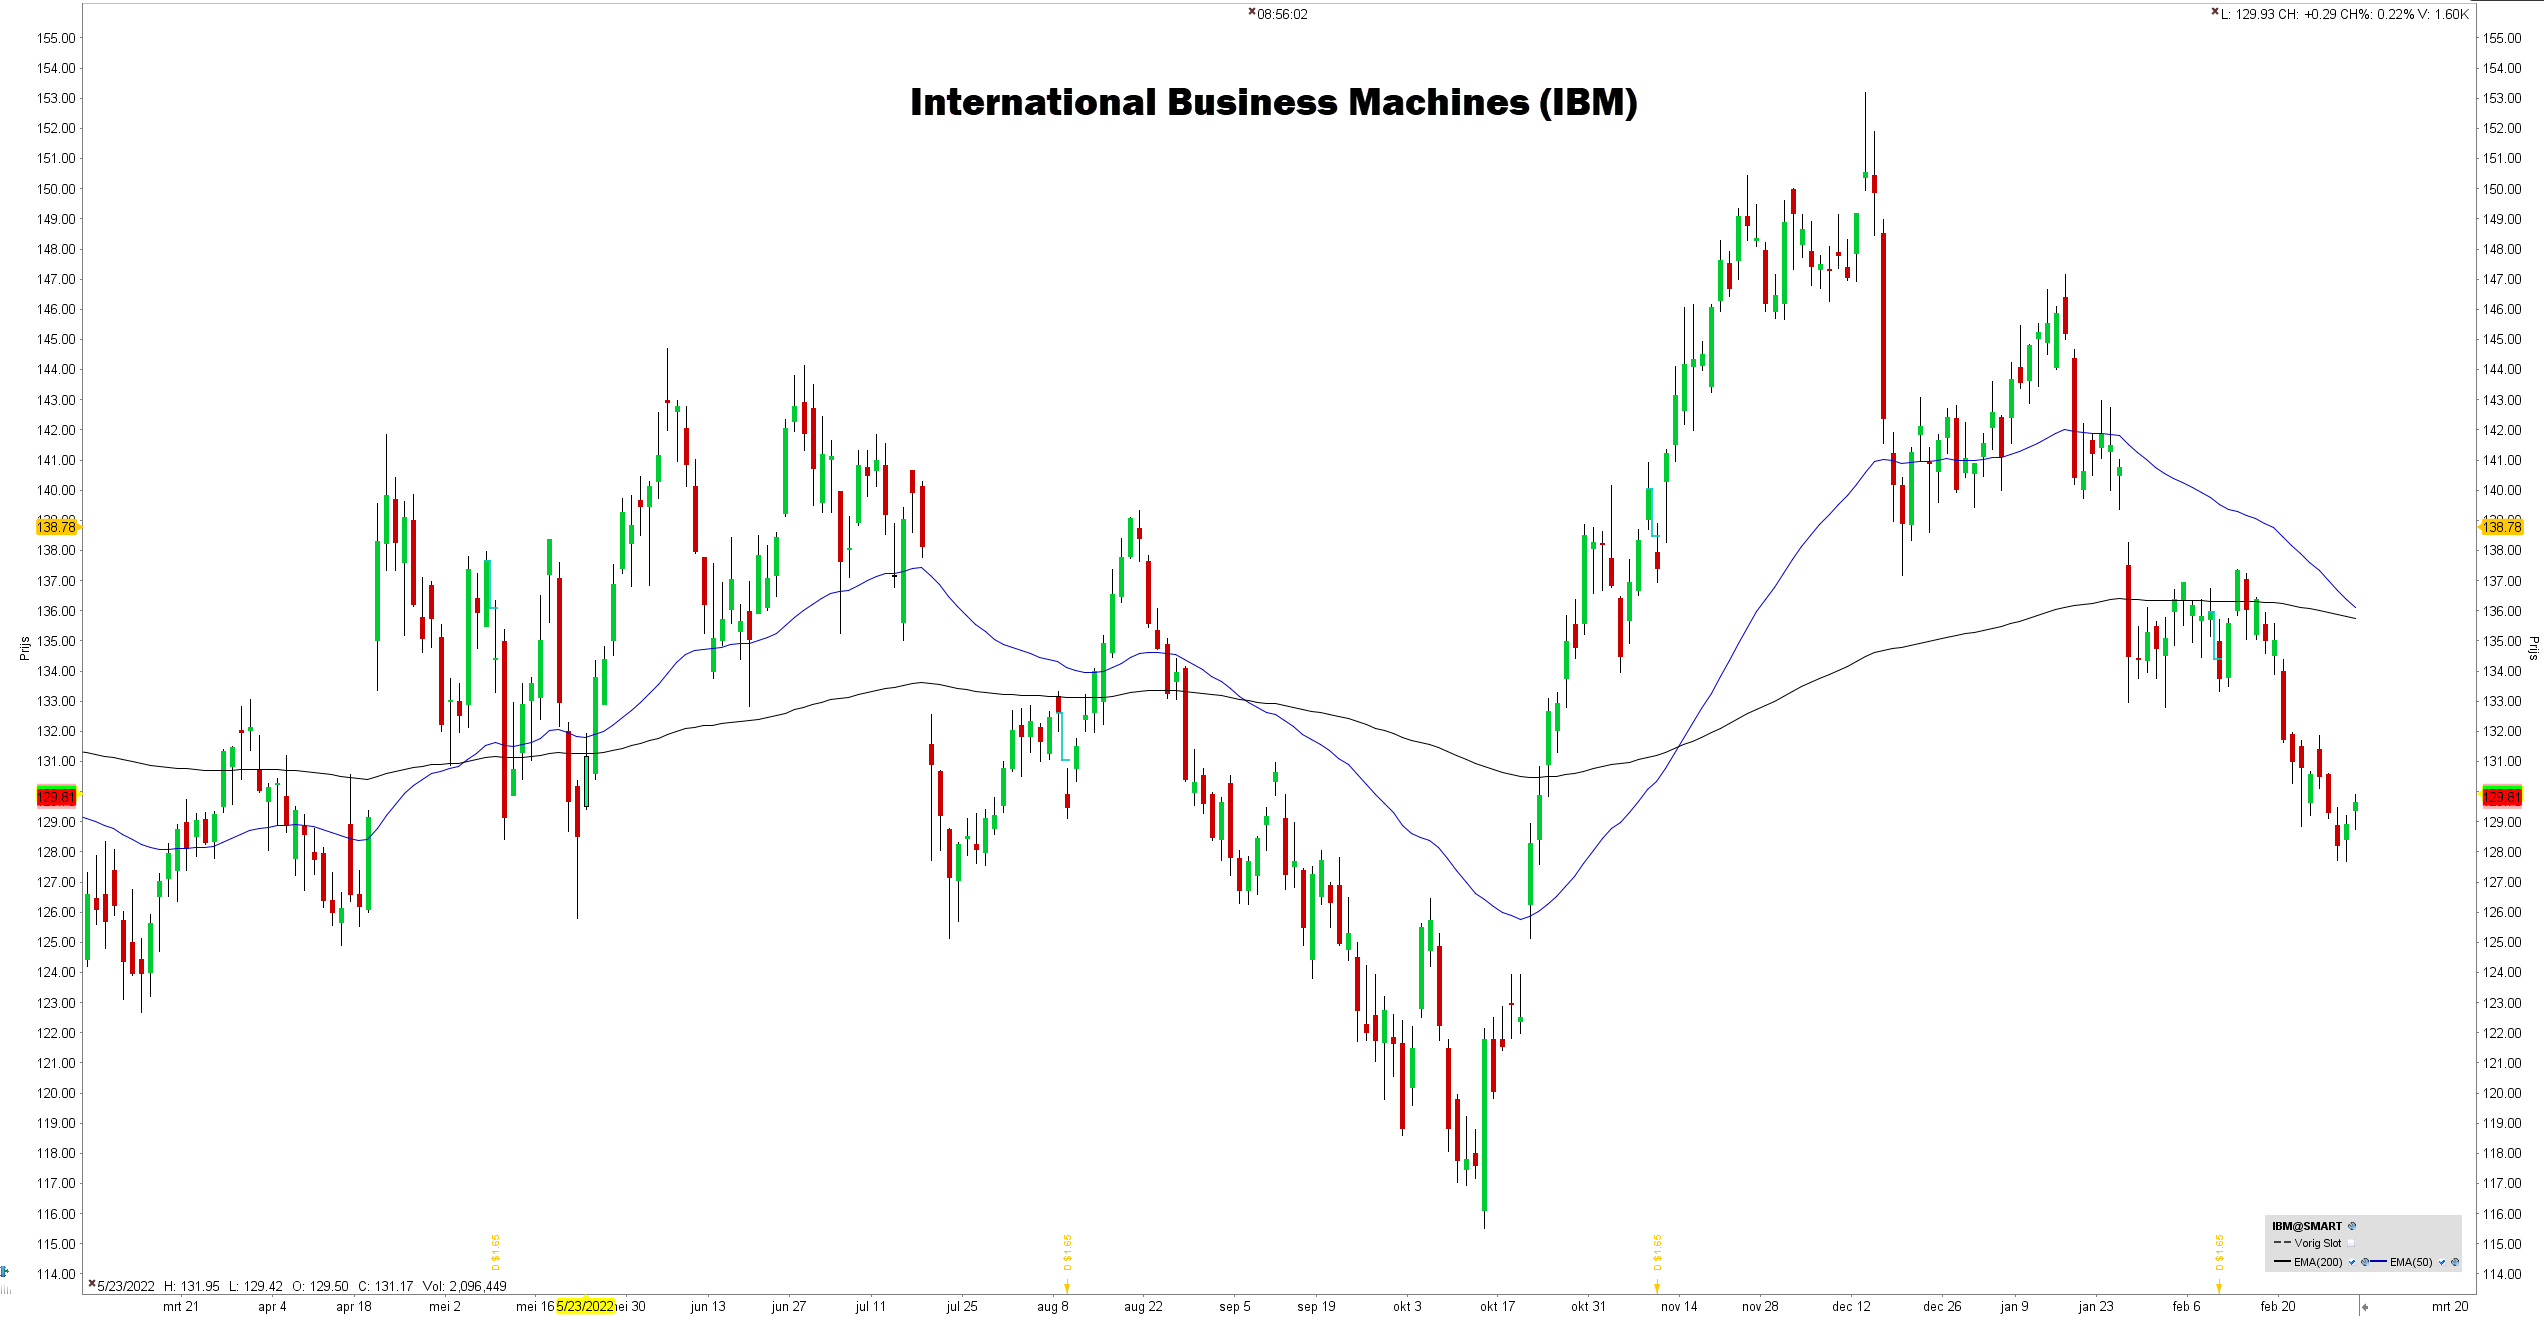Toggle EMA(200) visibility checkmark
2544x1318 pixels.
[2352, 1262]
